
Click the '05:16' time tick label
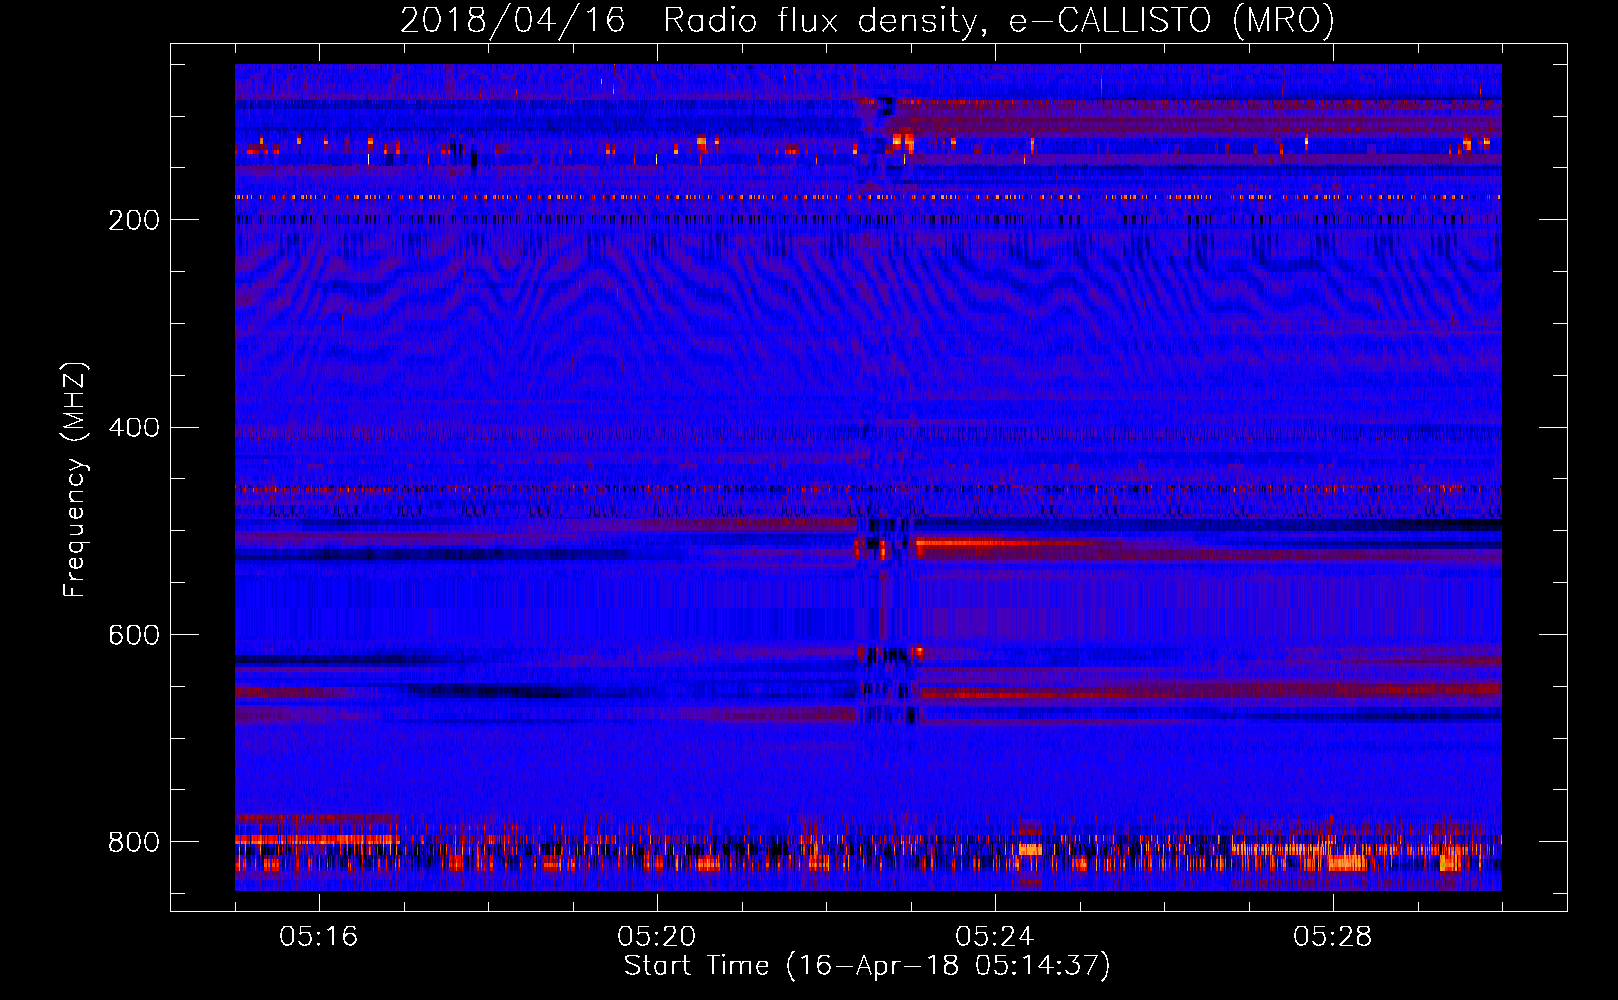318,937
